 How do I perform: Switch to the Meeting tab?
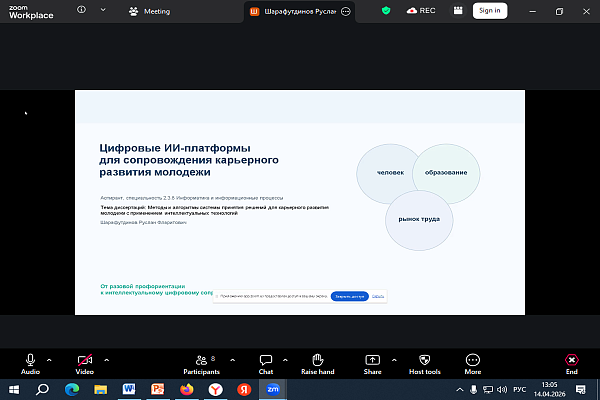coord(150,11)
